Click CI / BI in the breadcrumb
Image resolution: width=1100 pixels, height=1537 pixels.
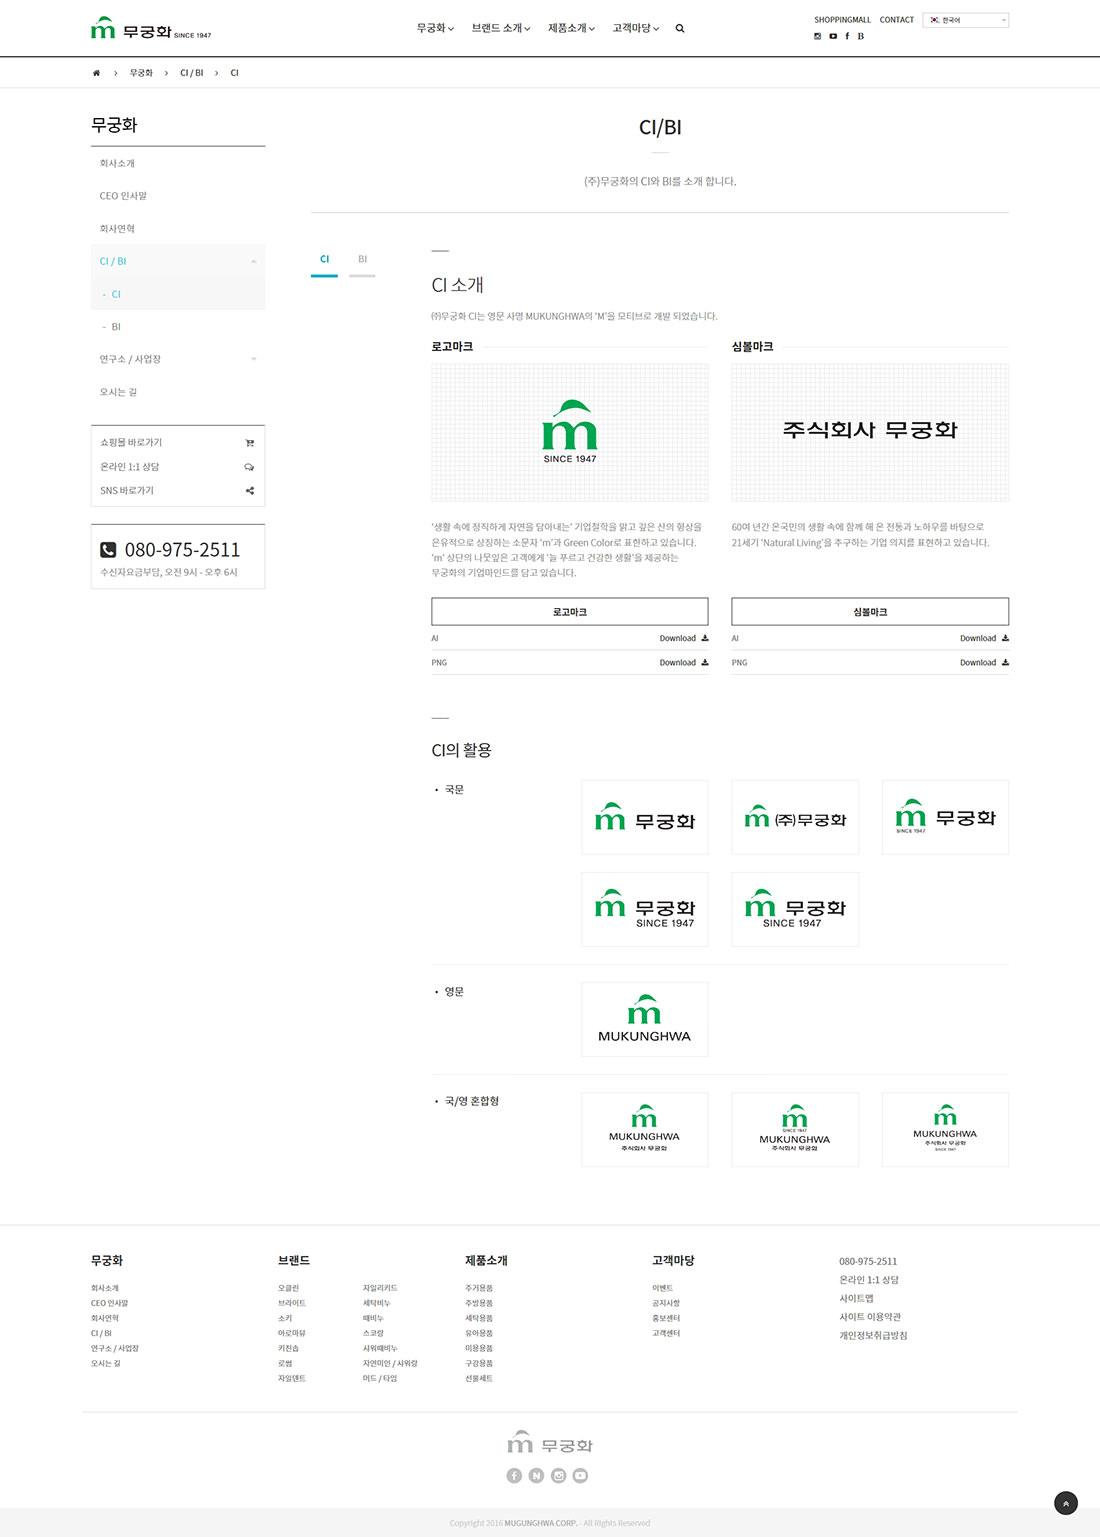(191, 73)
